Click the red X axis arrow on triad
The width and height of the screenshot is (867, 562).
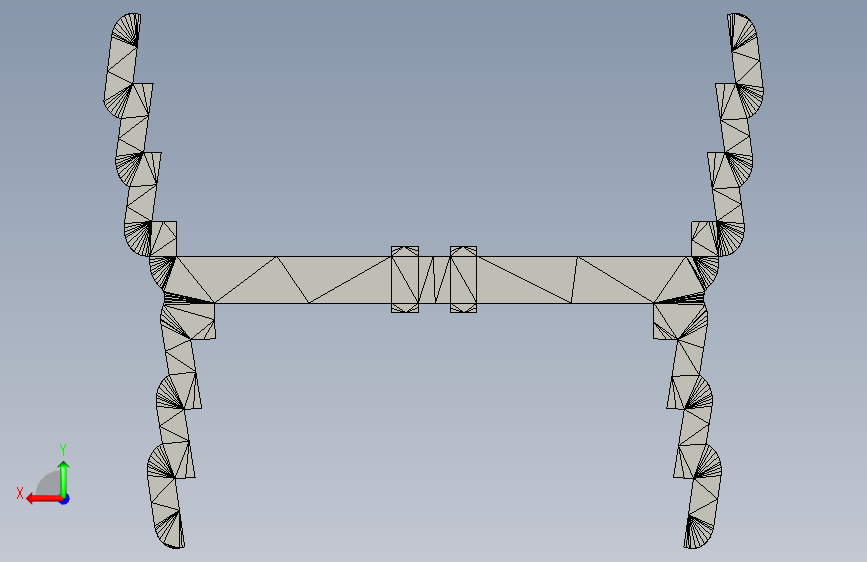43,499
